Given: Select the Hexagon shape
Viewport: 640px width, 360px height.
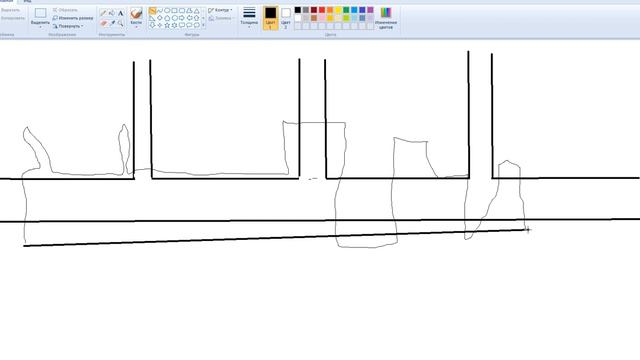Looking at the screenshot, I should click(x=174, y=18).
